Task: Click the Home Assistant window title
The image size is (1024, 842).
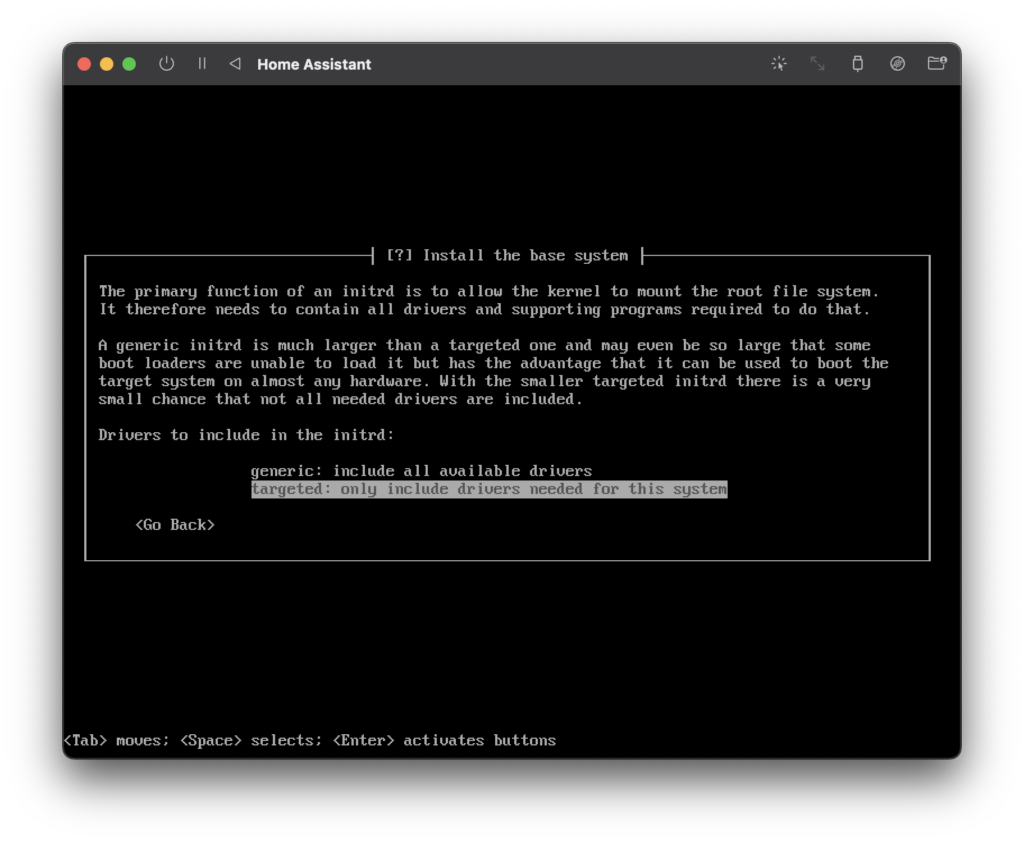Action: click(314, 64)
